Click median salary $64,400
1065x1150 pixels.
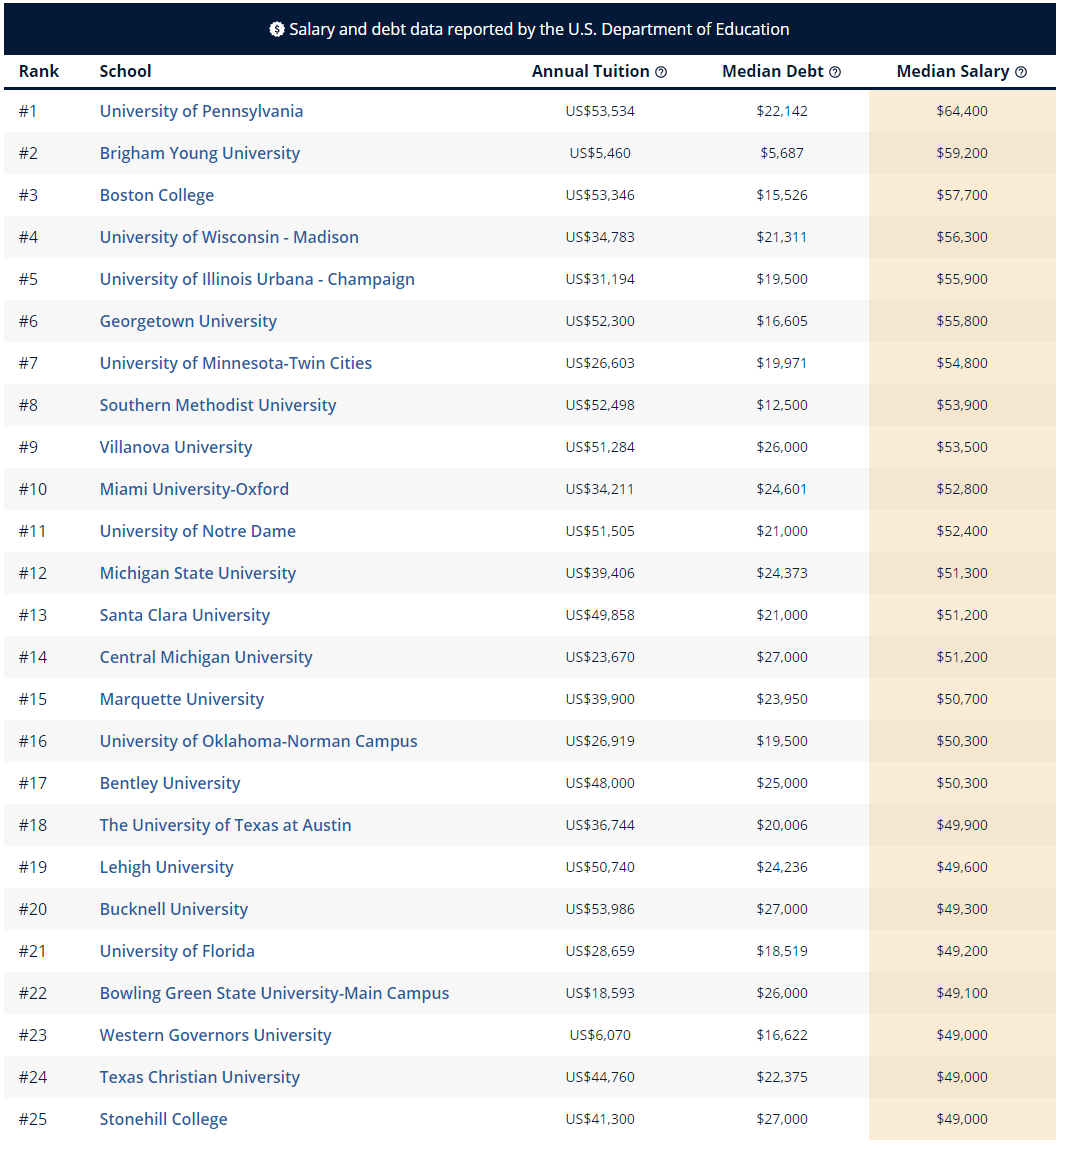click(x=962, y=111)
